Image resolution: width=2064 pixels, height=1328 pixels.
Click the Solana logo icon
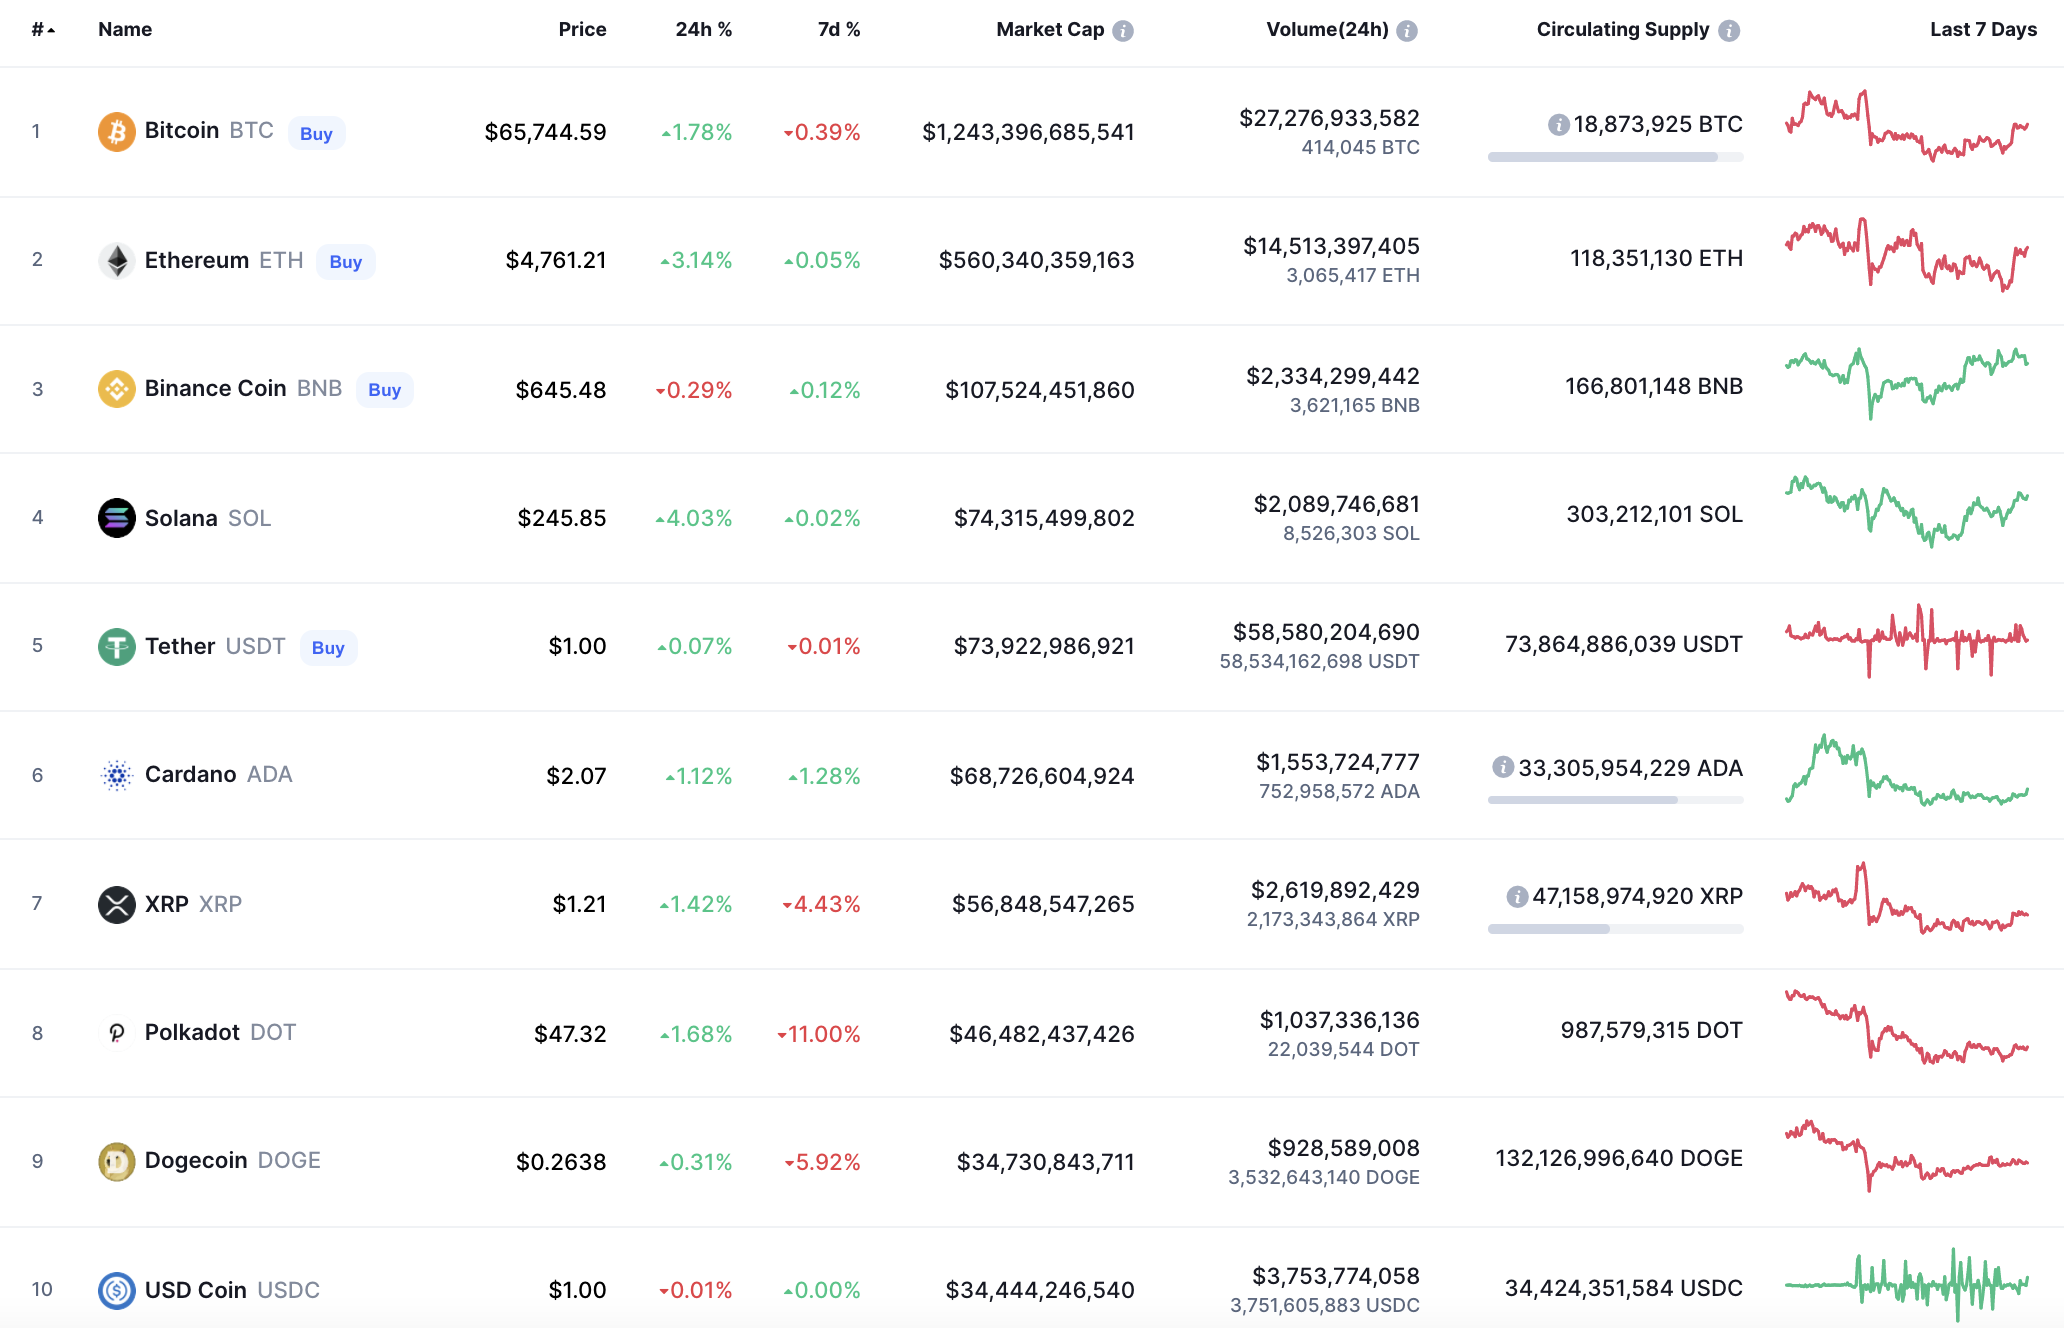[116, 518]
